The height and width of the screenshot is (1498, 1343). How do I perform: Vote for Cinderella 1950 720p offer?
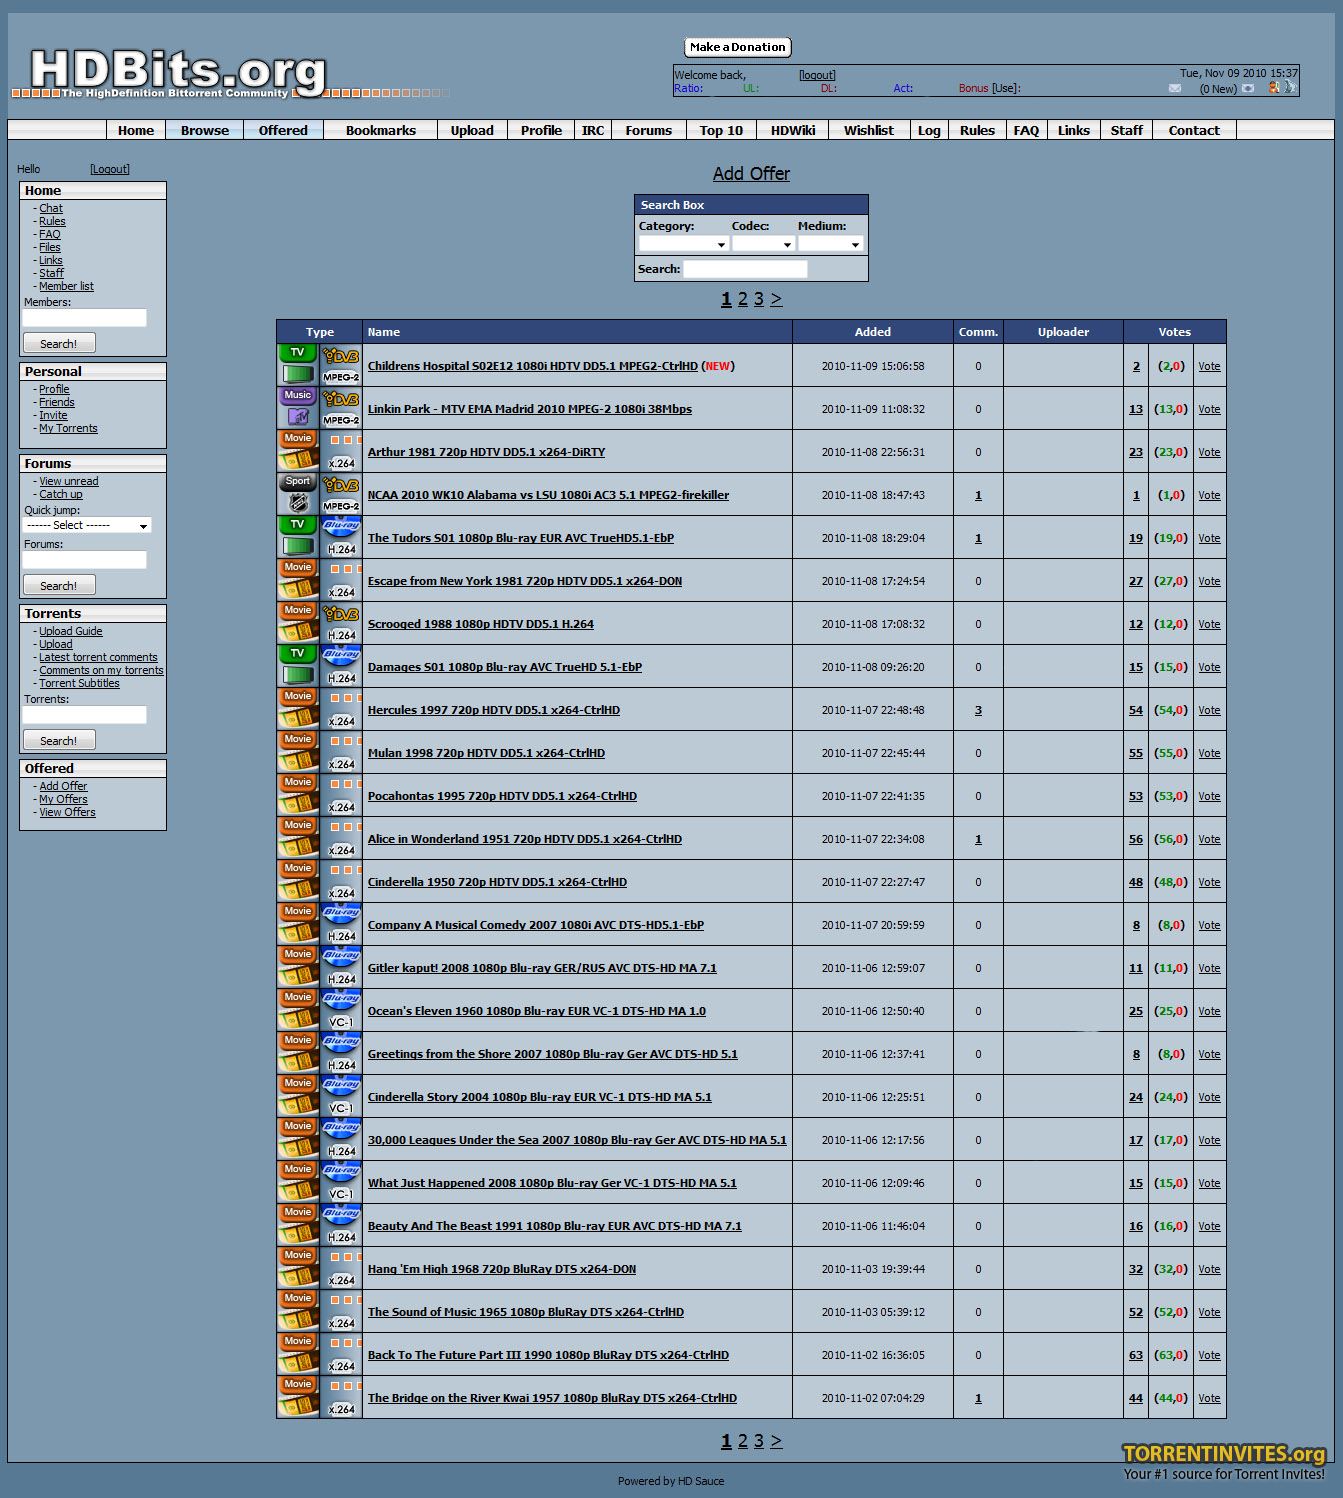(x=1209, y=882)
